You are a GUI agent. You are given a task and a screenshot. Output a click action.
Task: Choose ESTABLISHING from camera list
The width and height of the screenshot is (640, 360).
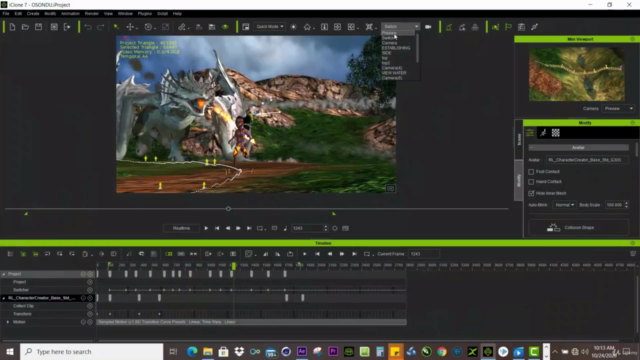click(396, 48)
